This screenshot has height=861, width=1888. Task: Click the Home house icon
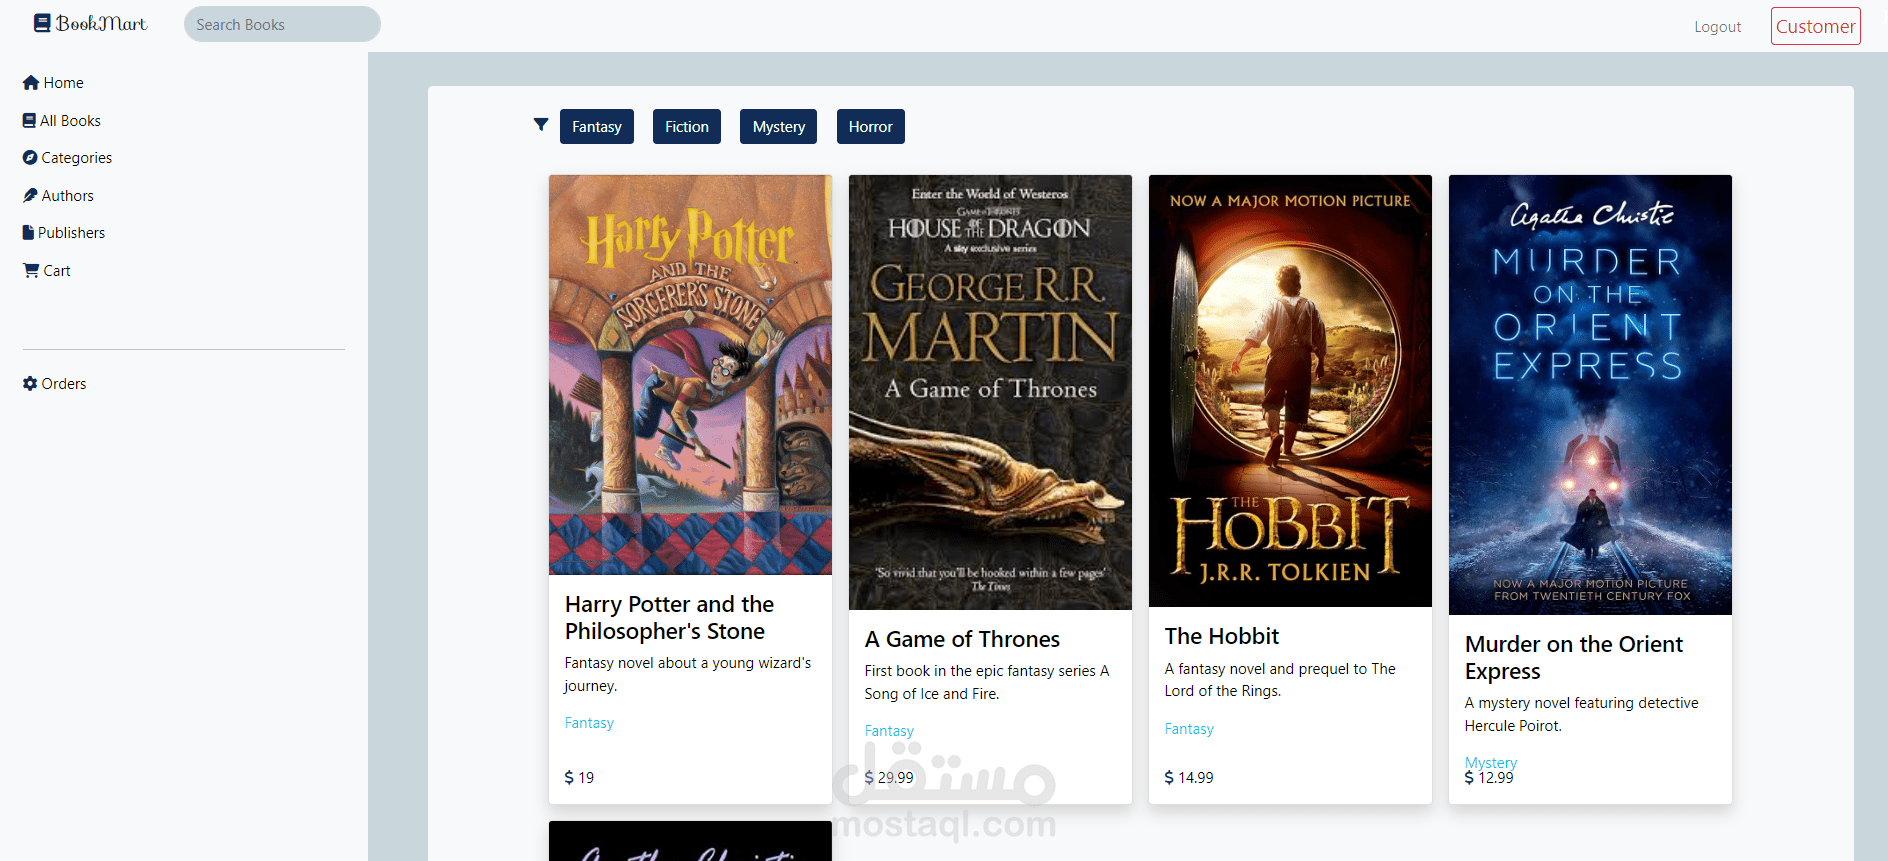31,83
